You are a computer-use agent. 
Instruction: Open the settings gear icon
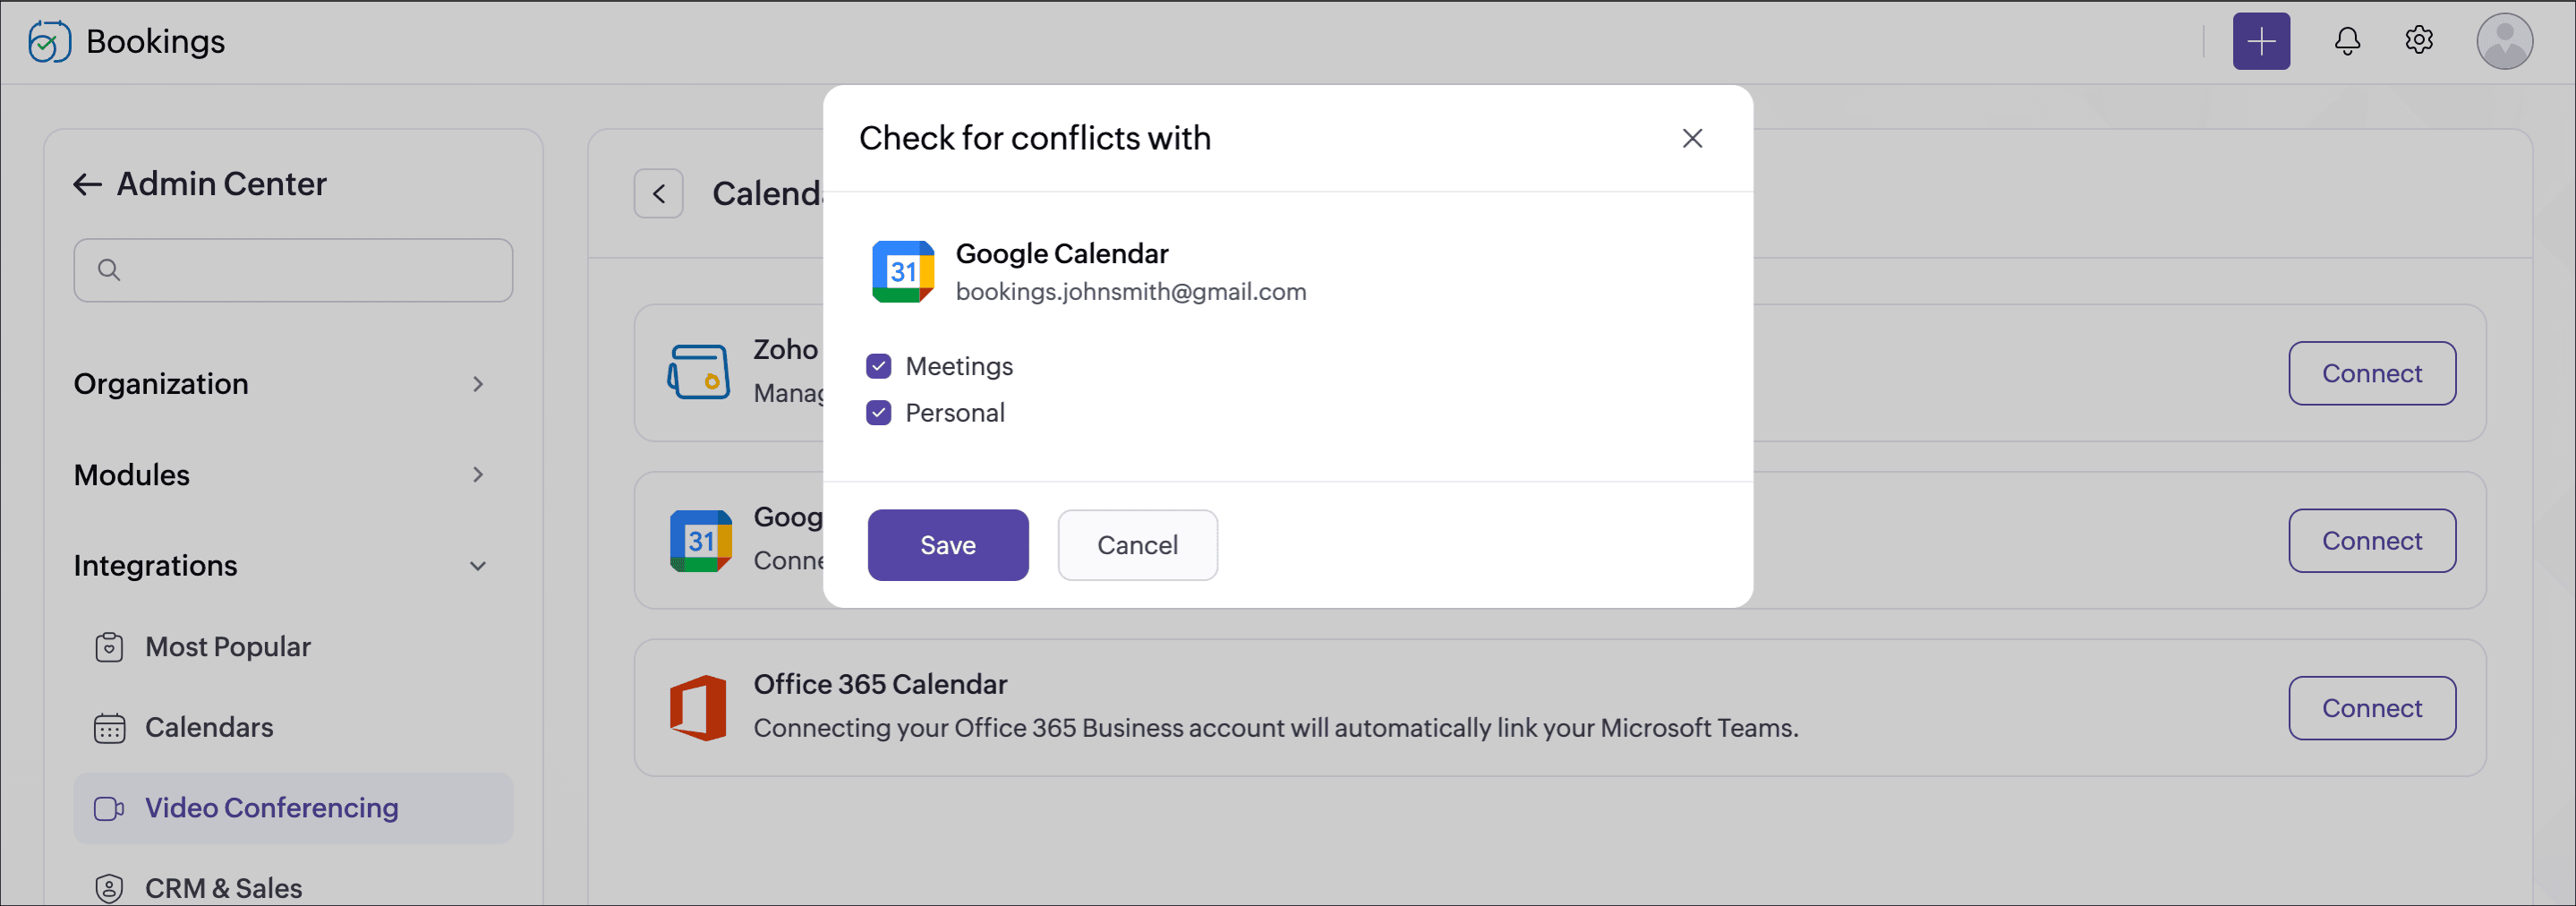click(x=2418, y=41)
